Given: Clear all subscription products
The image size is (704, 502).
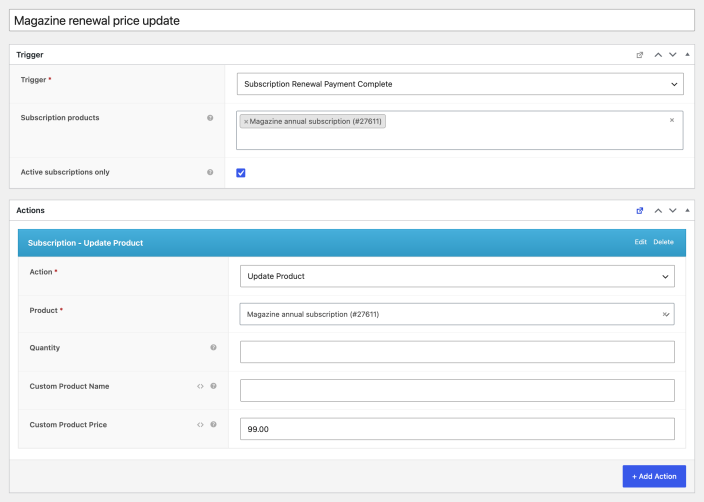Looking at the screenshot, I should (672, 120).
